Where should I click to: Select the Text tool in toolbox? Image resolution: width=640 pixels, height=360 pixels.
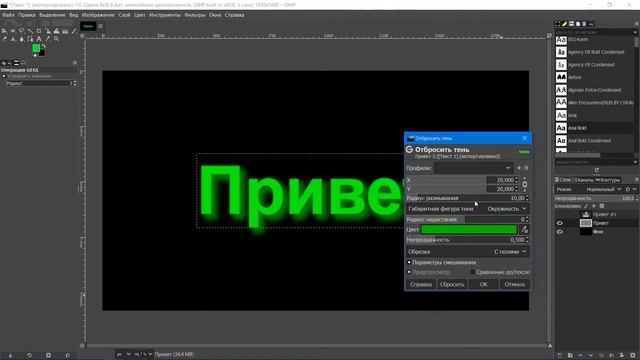(x=39, y=39)
